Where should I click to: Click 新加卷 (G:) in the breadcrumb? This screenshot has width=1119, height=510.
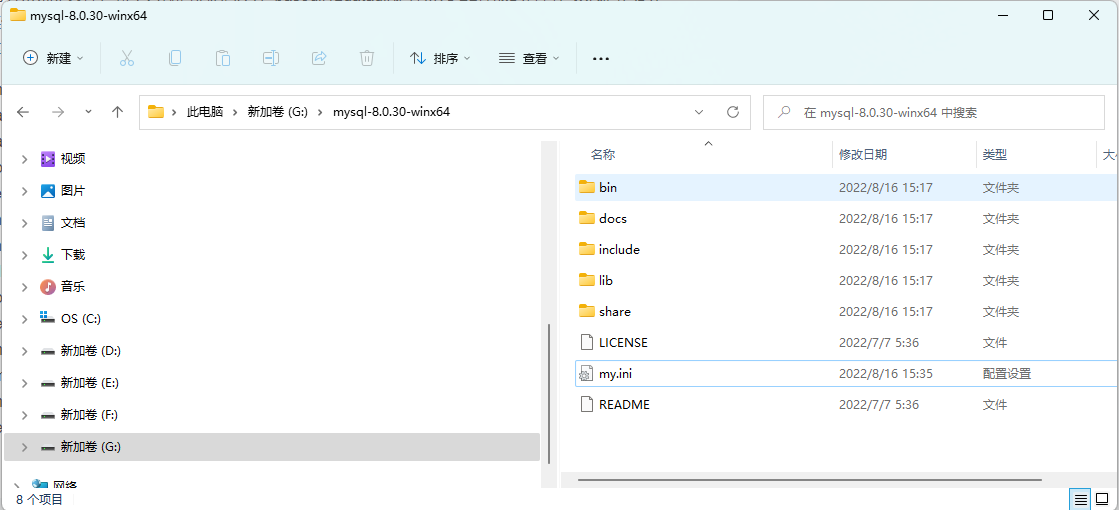[278, 112]
